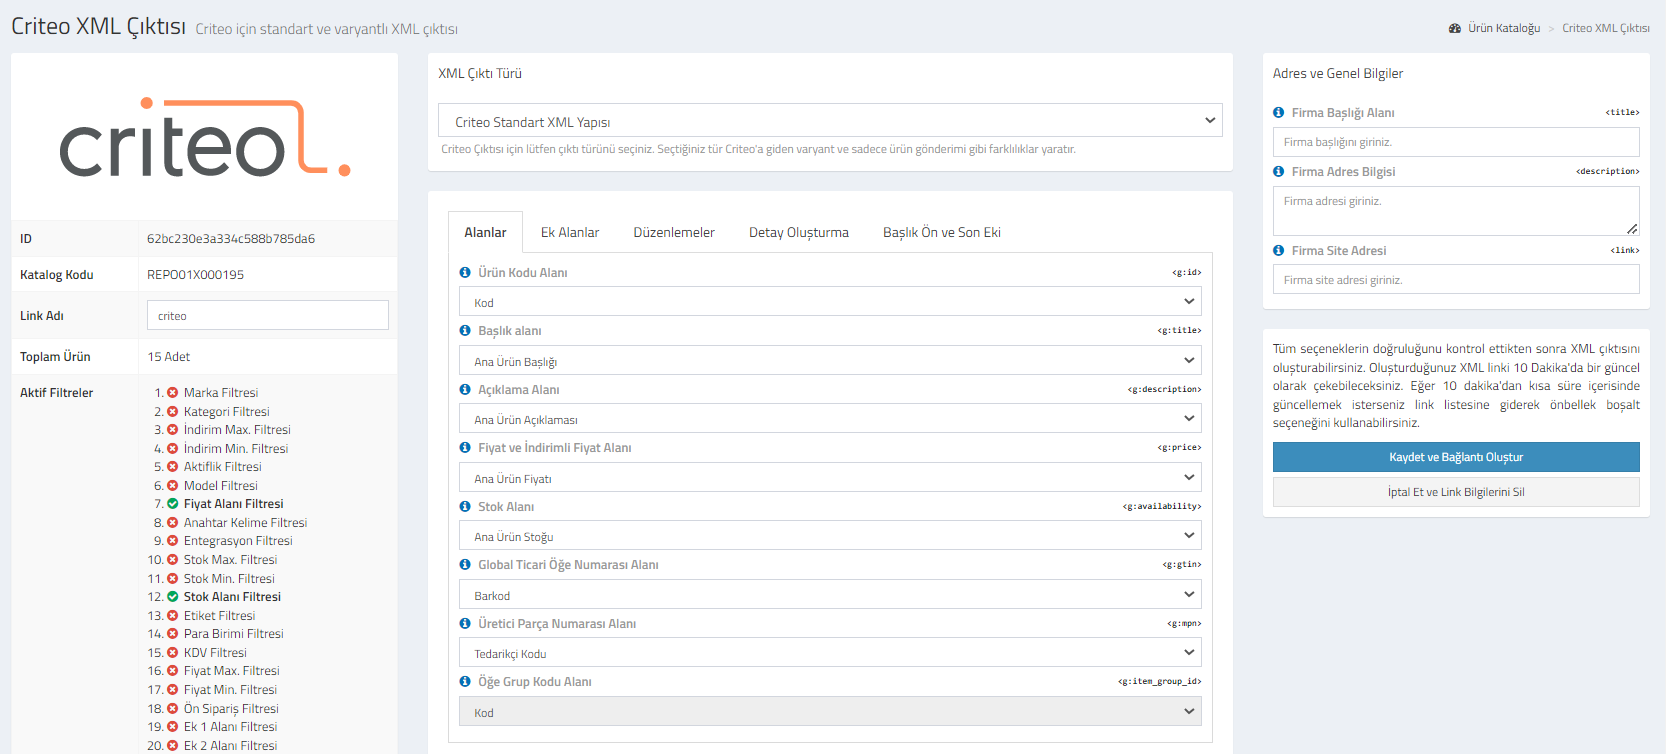1666x754 pixels.
Task: Open the Barkod GTIN dropdown
Action: click(x=830, y=594)
